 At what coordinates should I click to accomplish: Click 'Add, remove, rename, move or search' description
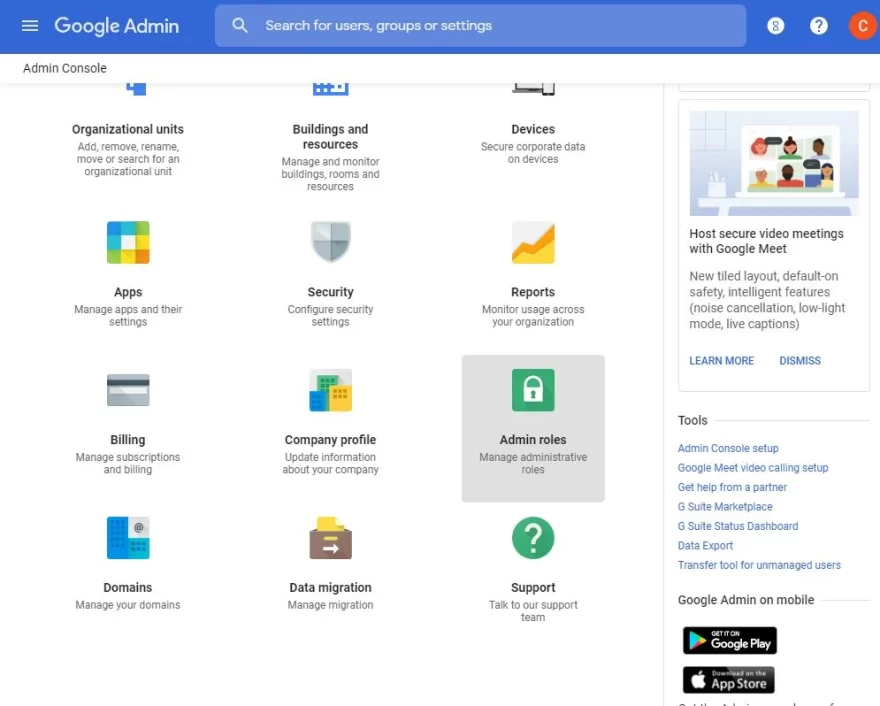(x=128, y=159)
